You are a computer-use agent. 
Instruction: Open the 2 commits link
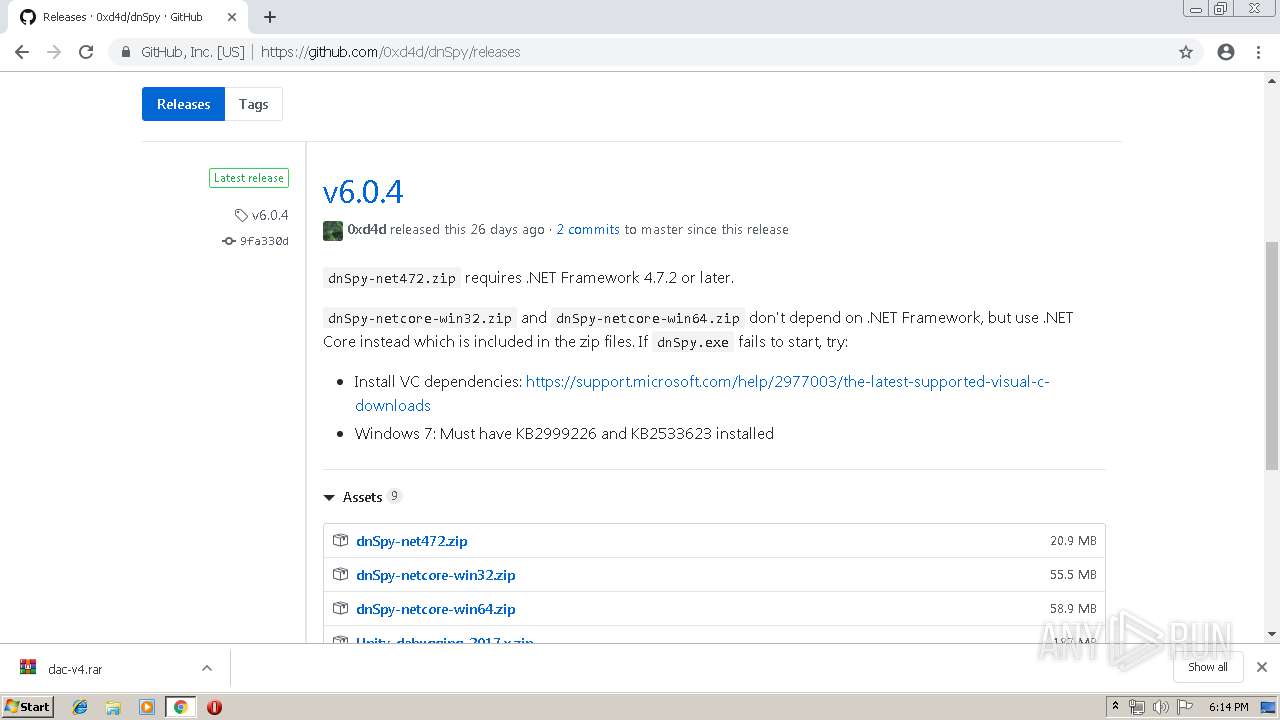[588, 229]
